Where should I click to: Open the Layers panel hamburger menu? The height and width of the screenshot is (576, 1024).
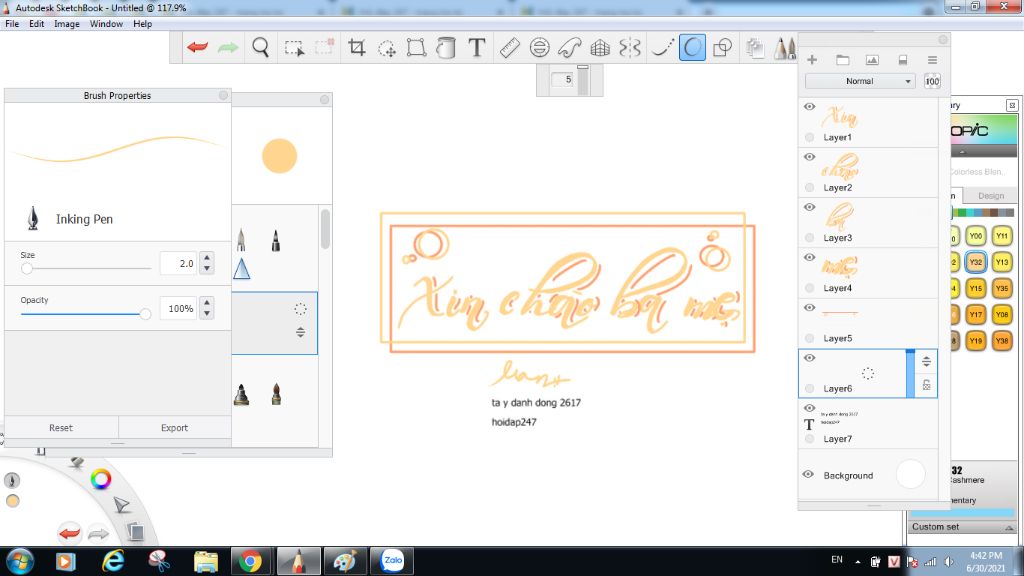pos(932,60)
